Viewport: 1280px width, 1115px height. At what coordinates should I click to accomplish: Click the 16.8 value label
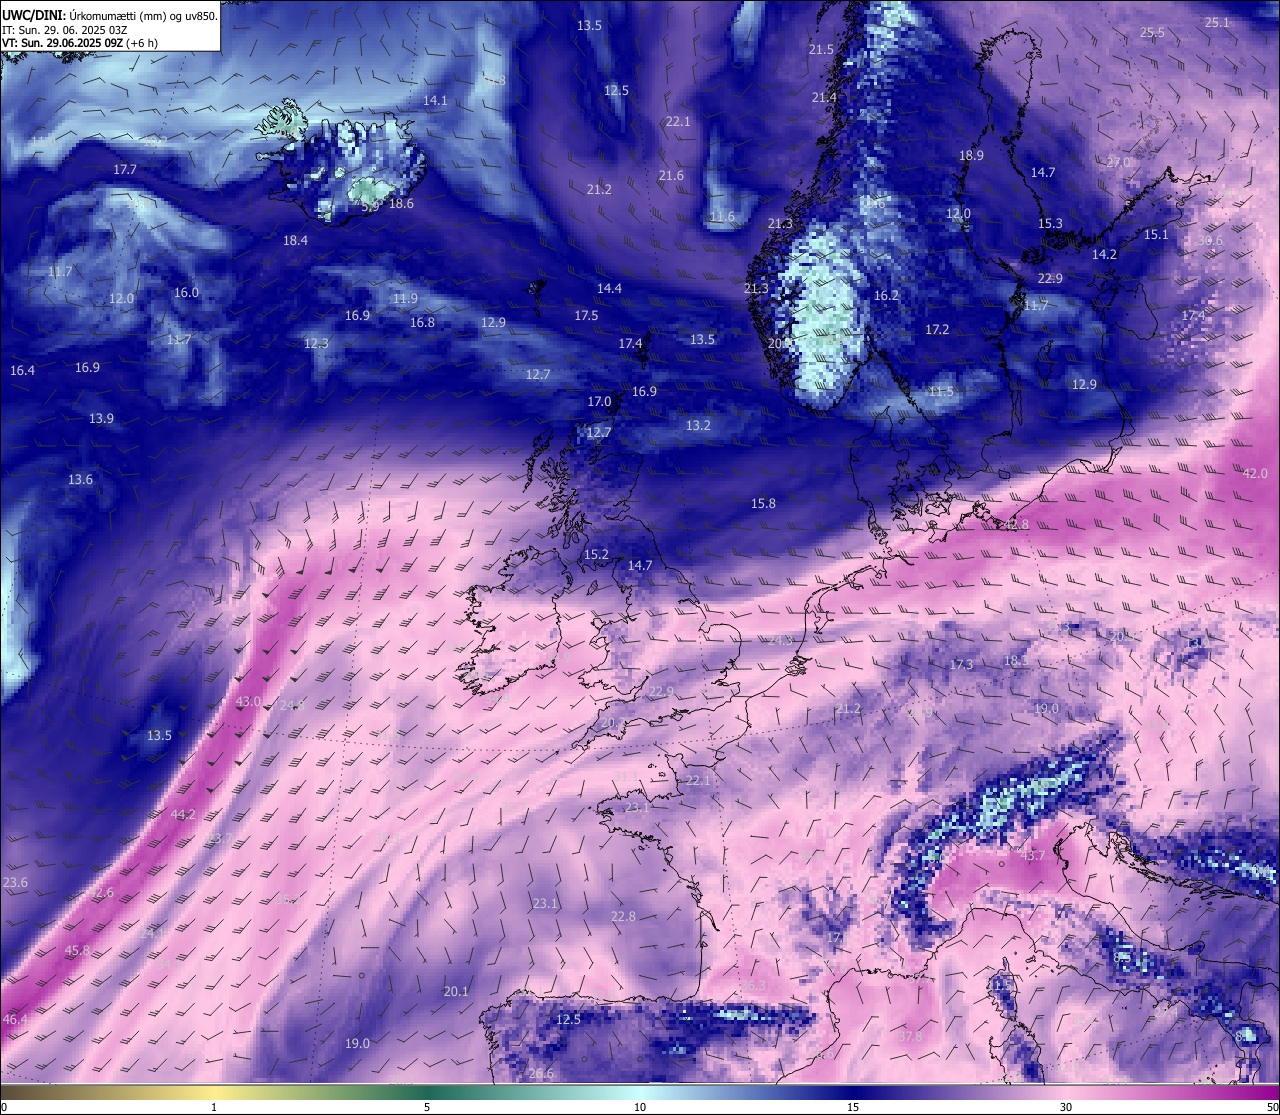tap(422, 322)
